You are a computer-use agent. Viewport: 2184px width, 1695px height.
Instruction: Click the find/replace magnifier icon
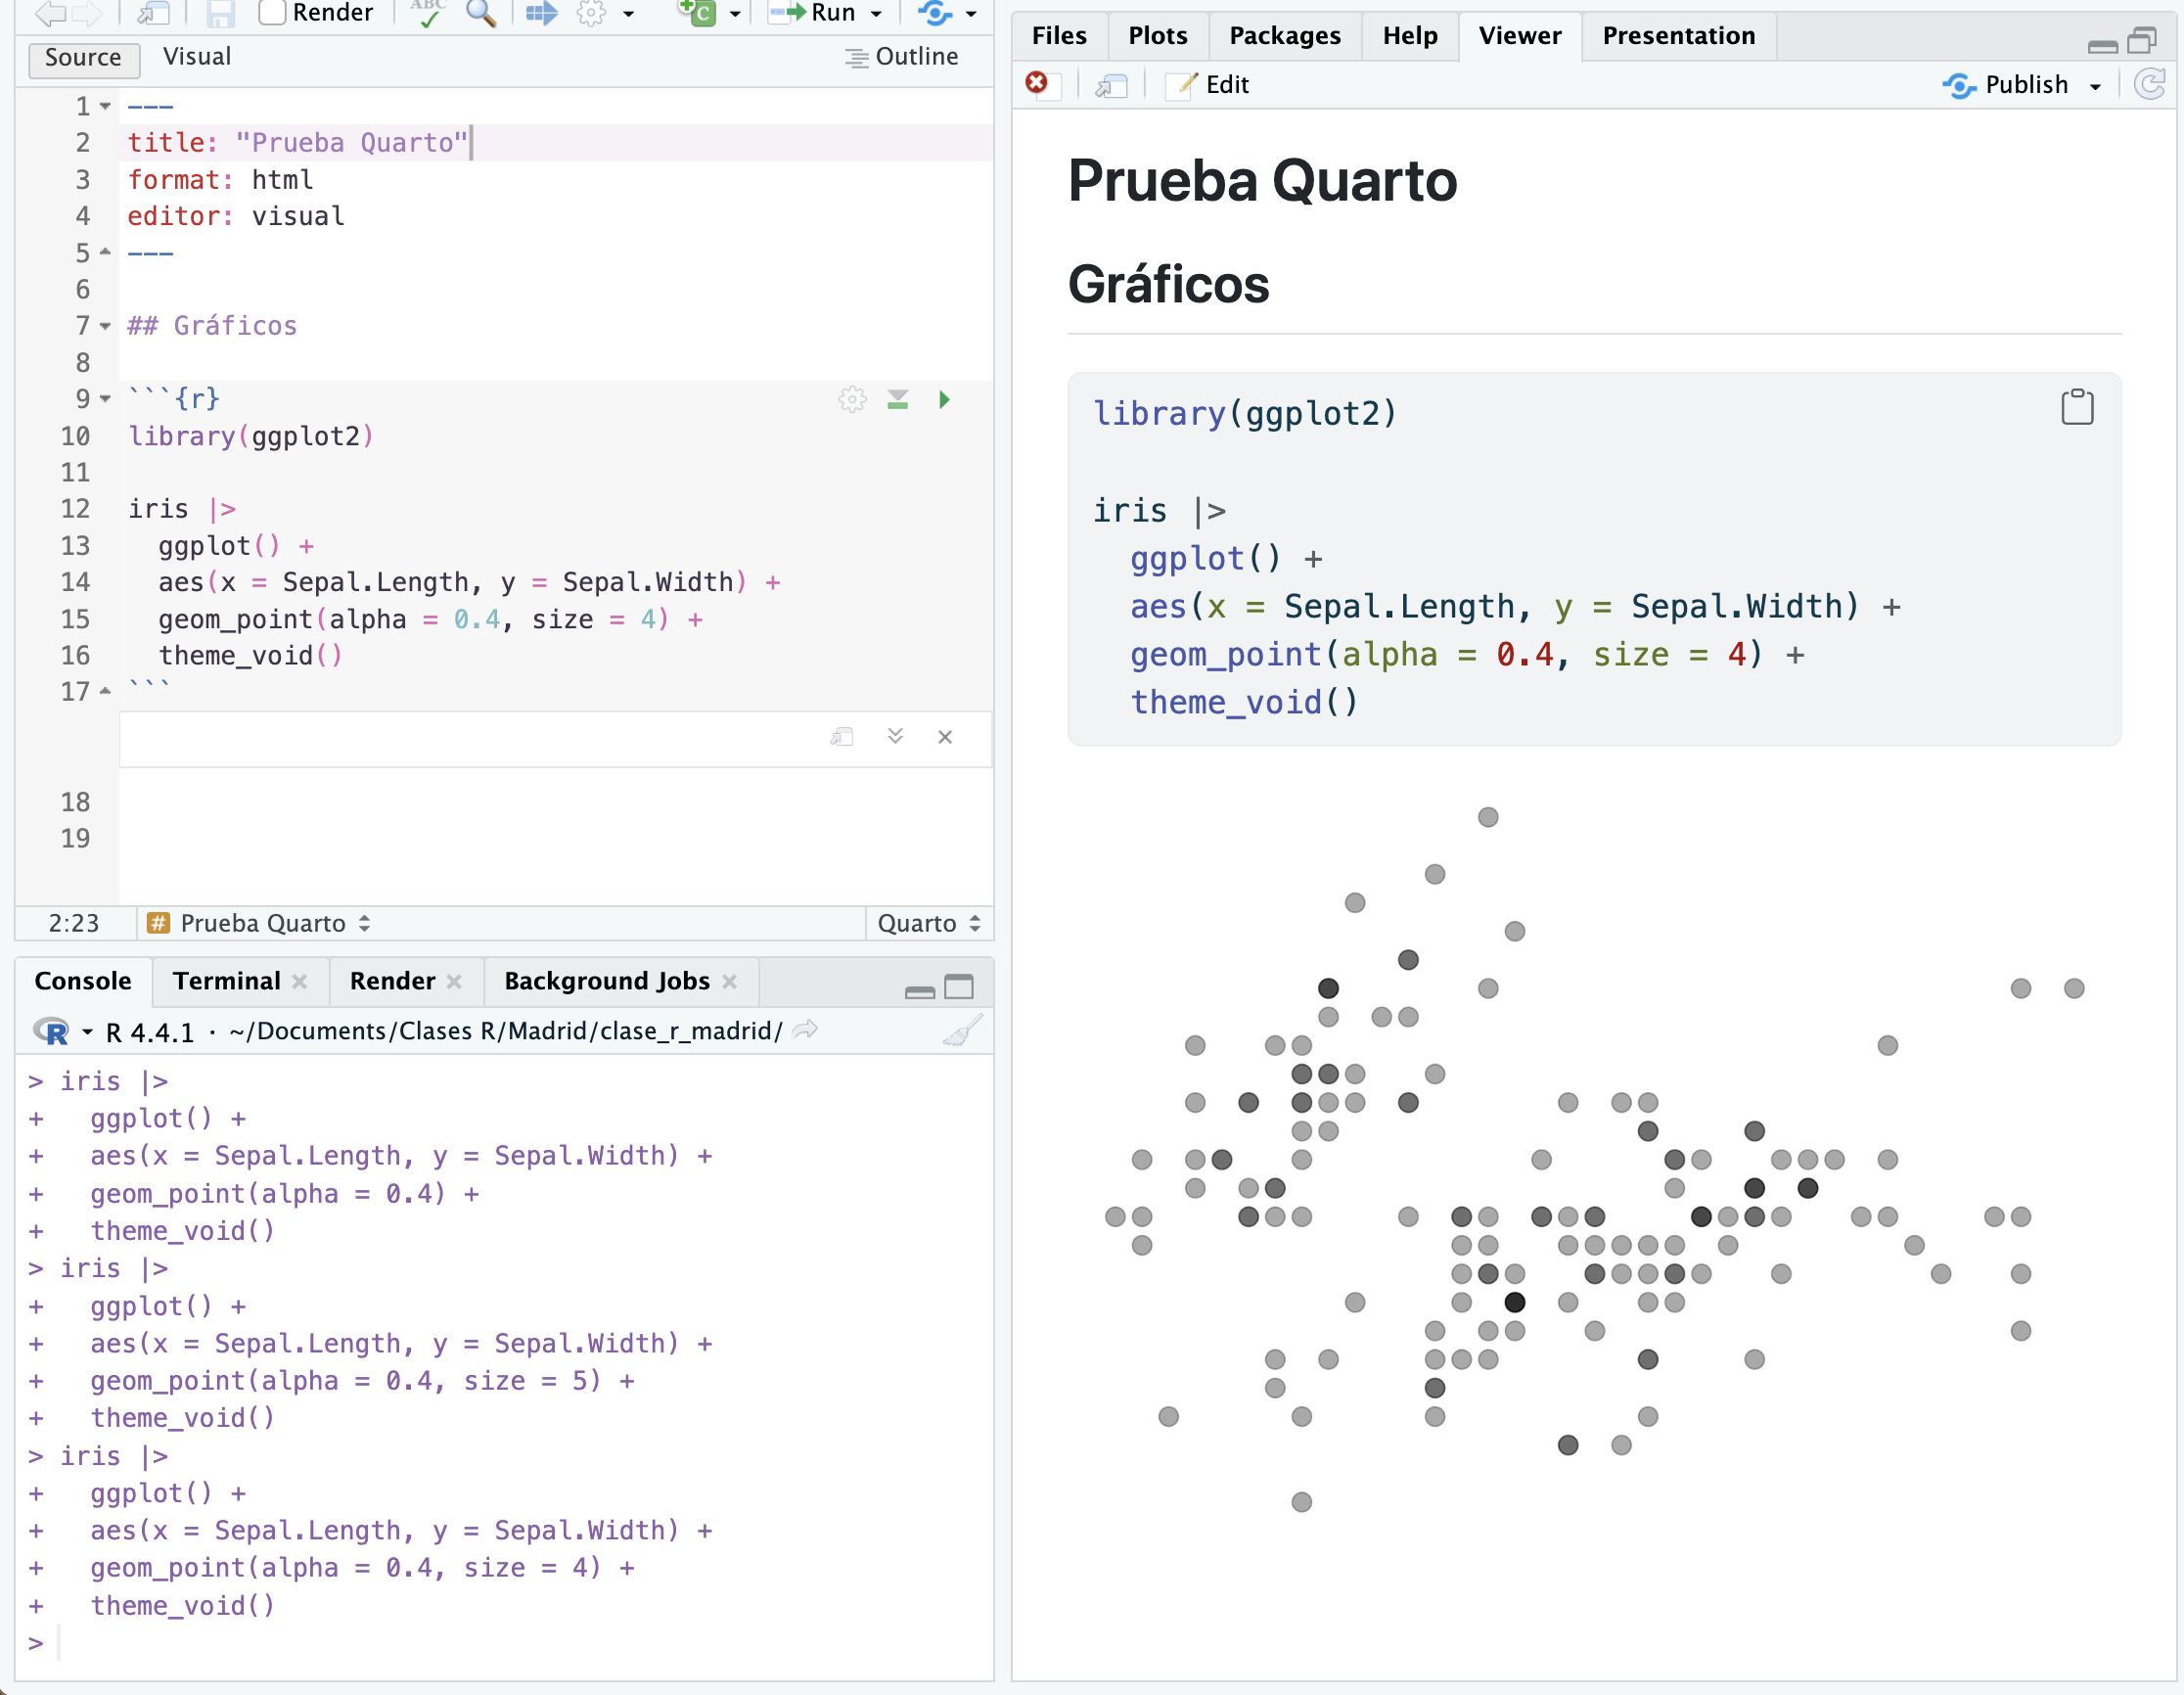click(481, 12)
